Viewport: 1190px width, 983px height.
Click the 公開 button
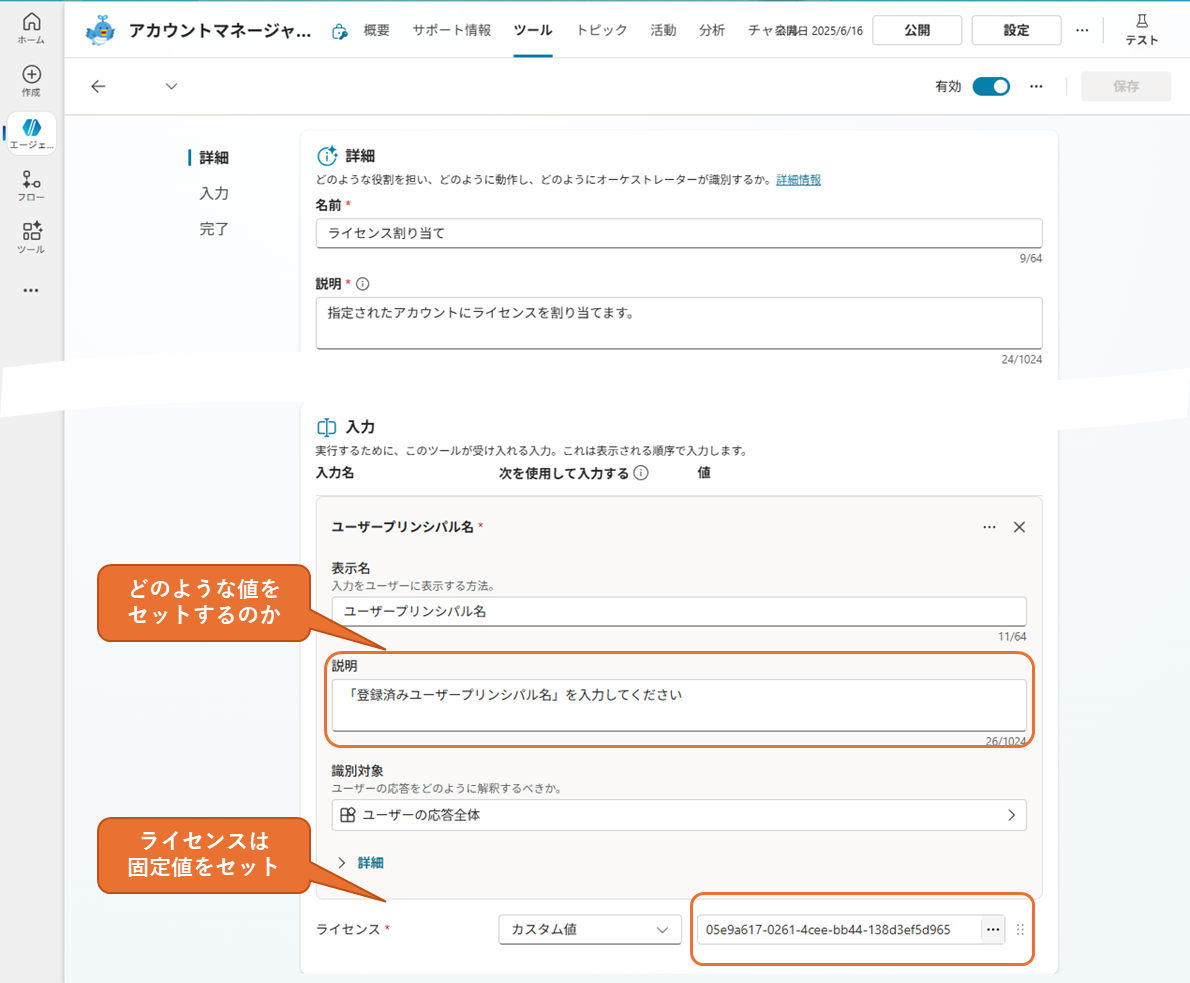pos(917,30)
